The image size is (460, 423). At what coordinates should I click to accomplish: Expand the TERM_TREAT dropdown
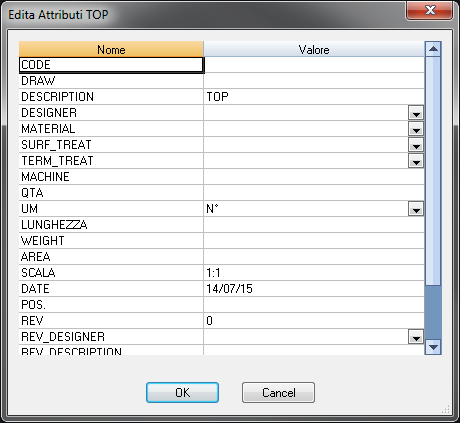pyautogui.click(x=416, y=161)
